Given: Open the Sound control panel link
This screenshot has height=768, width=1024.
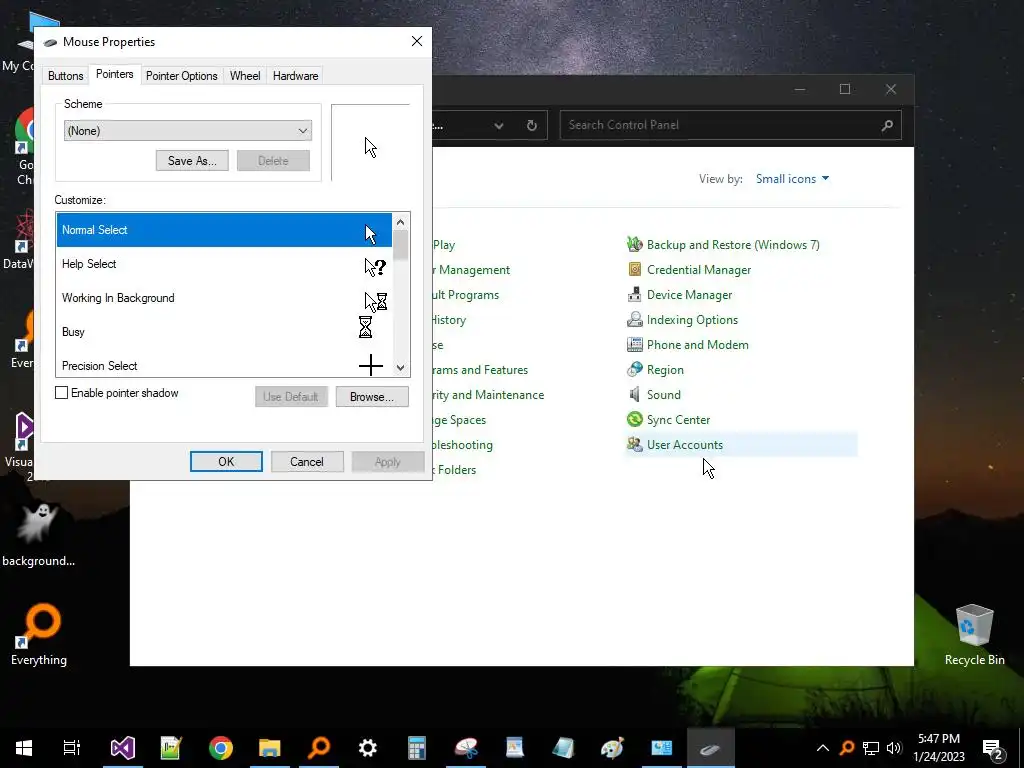Looking at the screenshot, I should (x=664, y=394).
